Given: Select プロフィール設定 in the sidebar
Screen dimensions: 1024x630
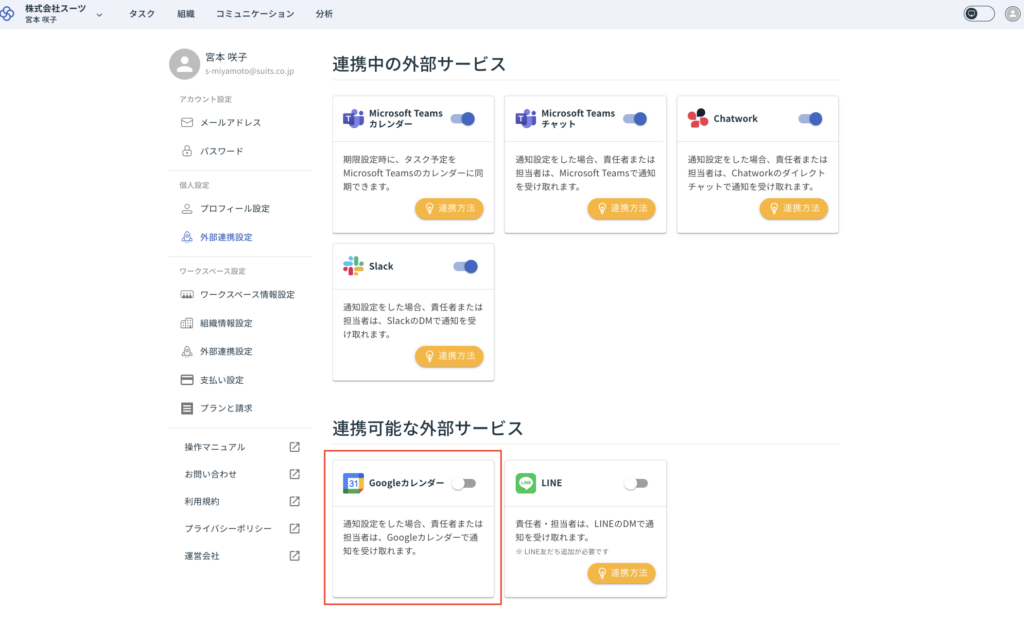Looking at the screenshot, I should [x=234, y=209].
